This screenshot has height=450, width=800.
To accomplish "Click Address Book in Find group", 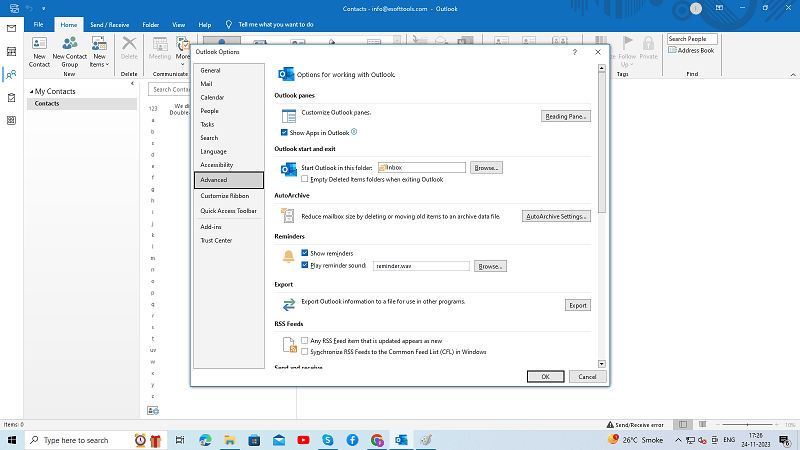I will [691, 50].
